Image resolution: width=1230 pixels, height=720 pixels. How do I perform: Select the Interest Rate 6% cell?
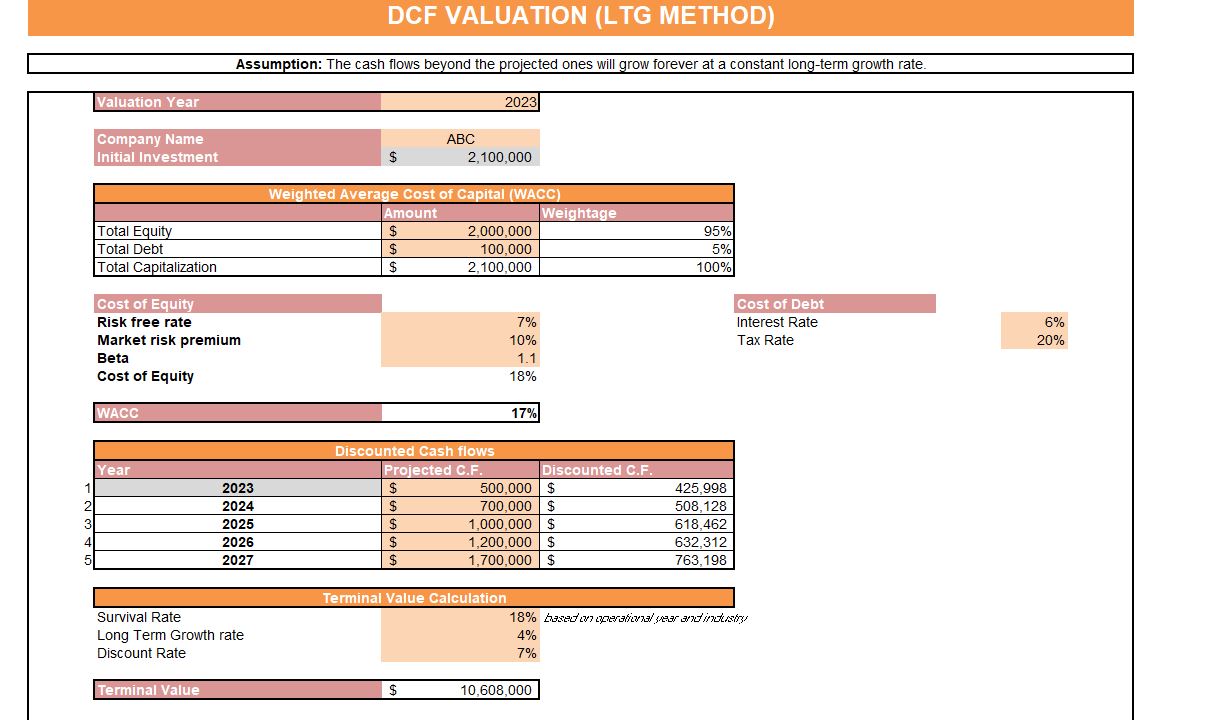coord(1035,322)
